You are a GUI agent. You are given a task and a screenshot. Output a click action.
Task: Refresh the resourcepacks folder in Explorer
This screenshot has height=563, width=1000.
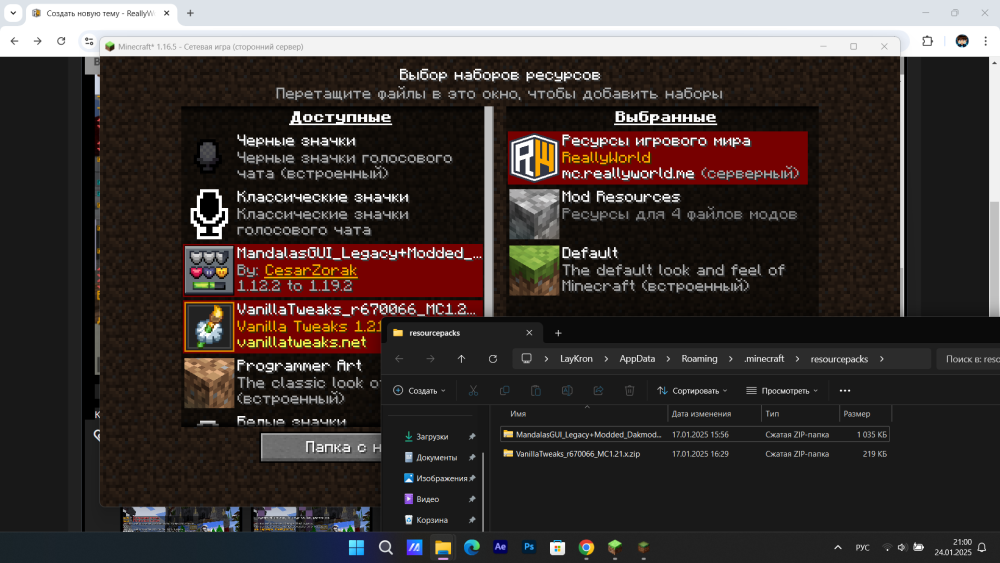(x=493, y=359)
